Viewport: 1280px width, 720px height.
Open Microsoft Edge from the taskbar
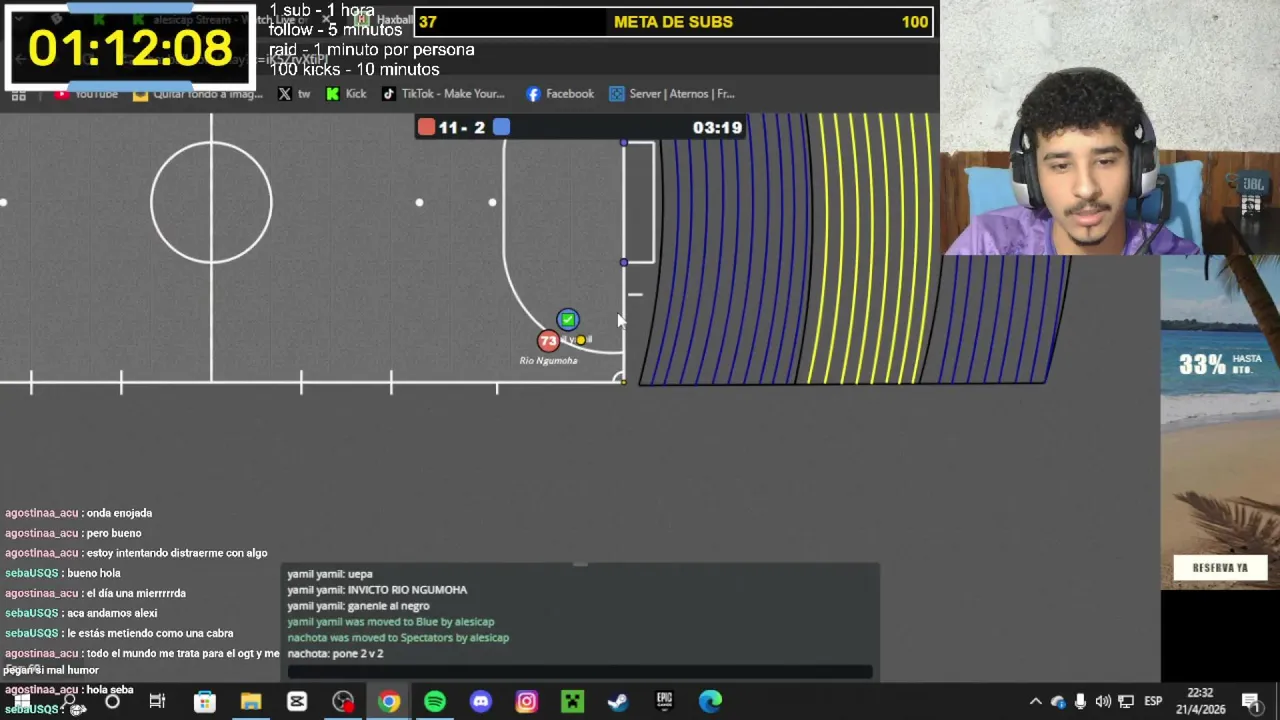710,702
